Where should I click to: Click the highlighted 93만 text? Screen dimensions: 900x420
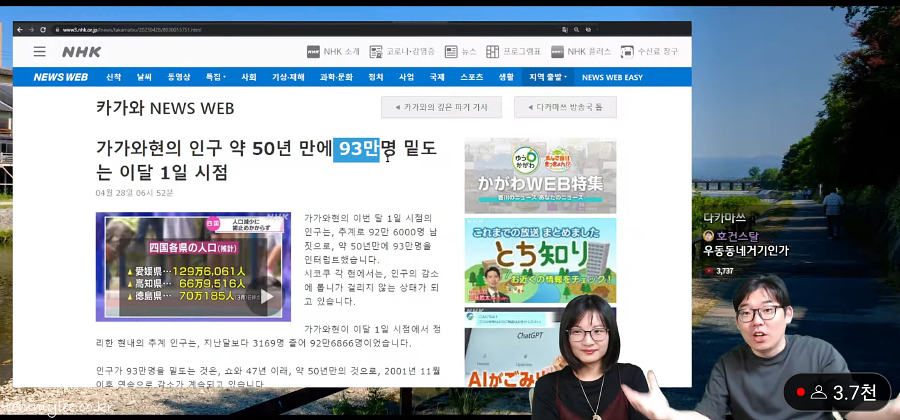point(356,149)
